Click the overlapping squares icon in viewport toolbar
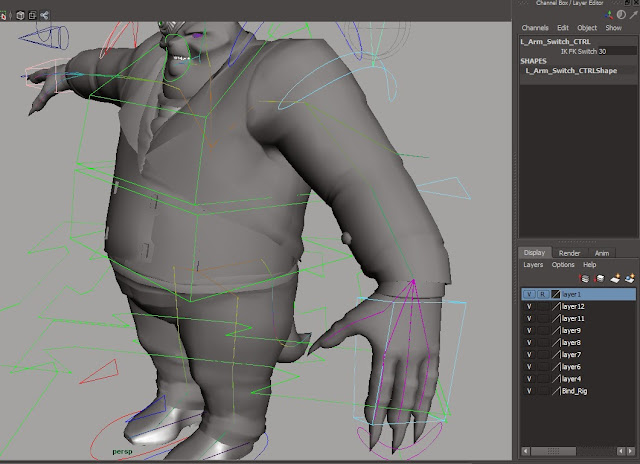The width and height of the screenshot is (640, 464). (32, 16)
